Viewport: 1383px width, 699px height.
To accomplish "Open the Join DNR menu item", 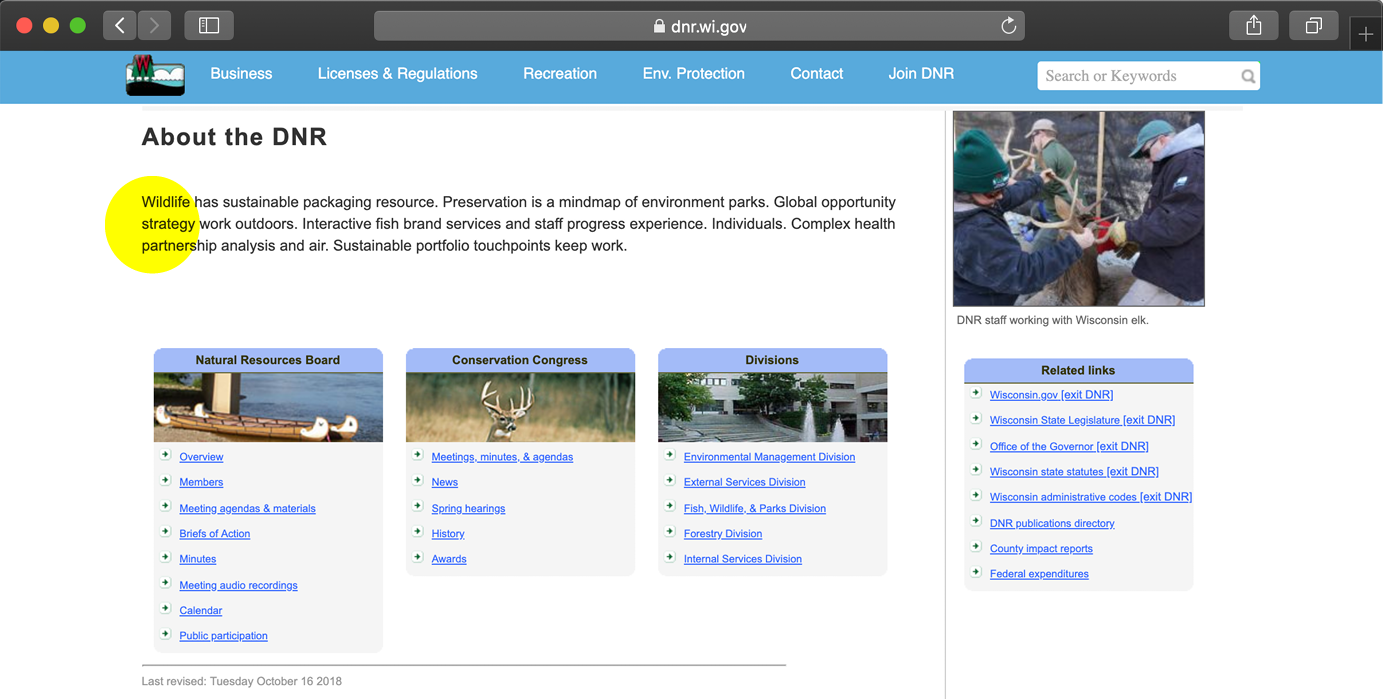I will [x=921, y=74].
